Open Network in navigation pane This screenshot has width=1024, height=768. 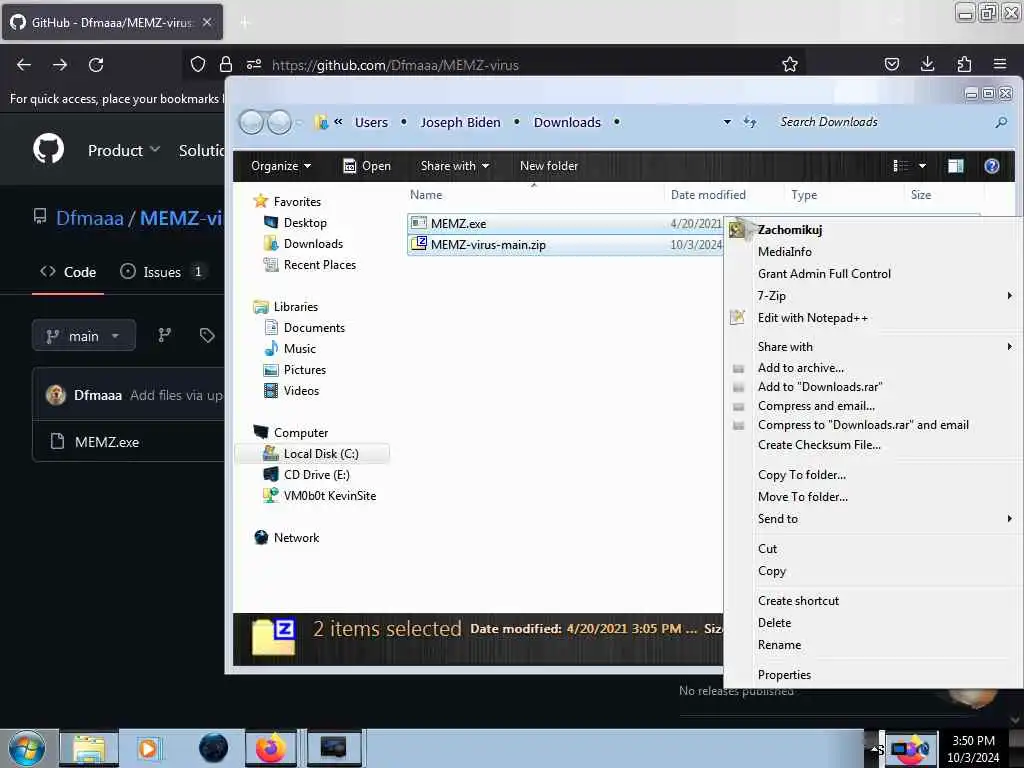296,537
